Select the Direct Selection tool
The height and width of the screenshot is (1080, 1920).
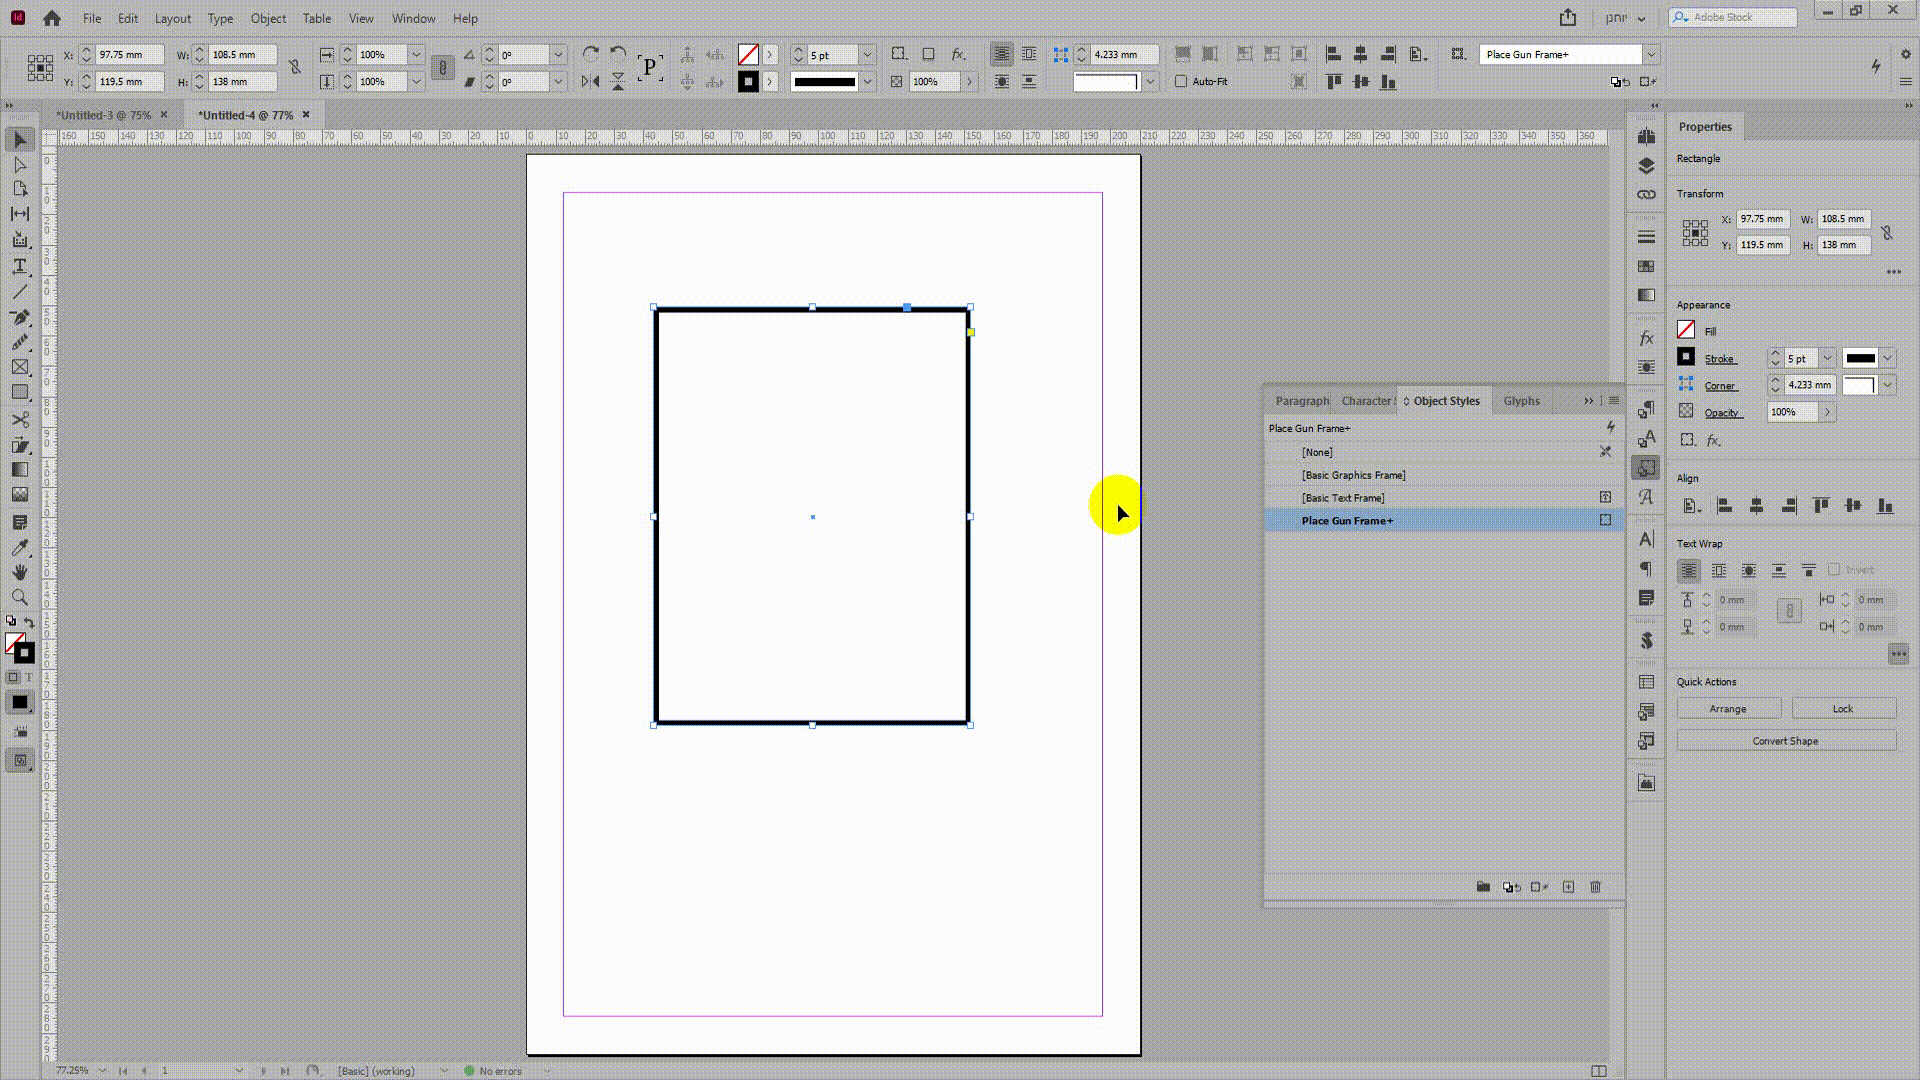[x=19, y=164]
